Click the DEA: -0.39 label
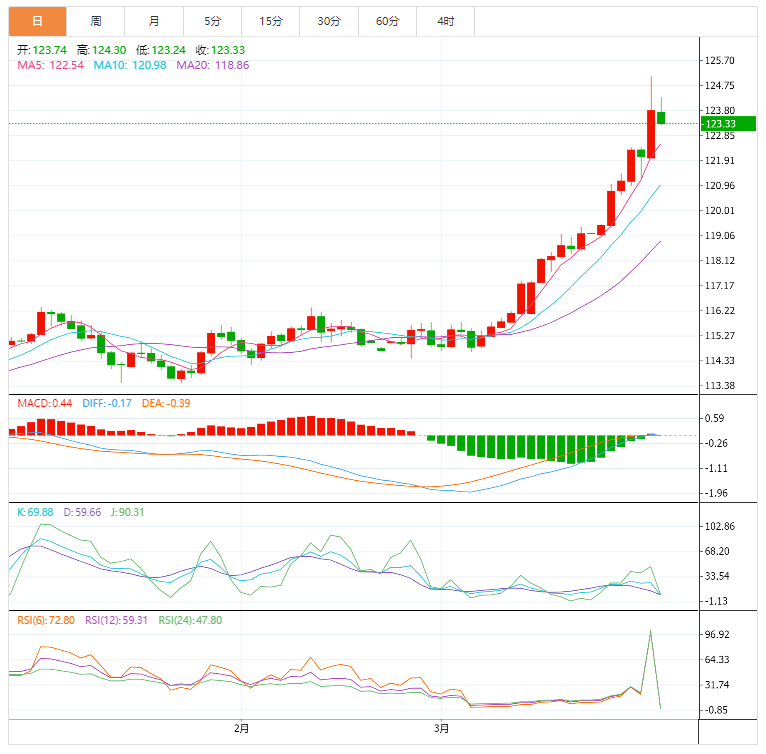This screenshot has width=766, height=754. 166,403
